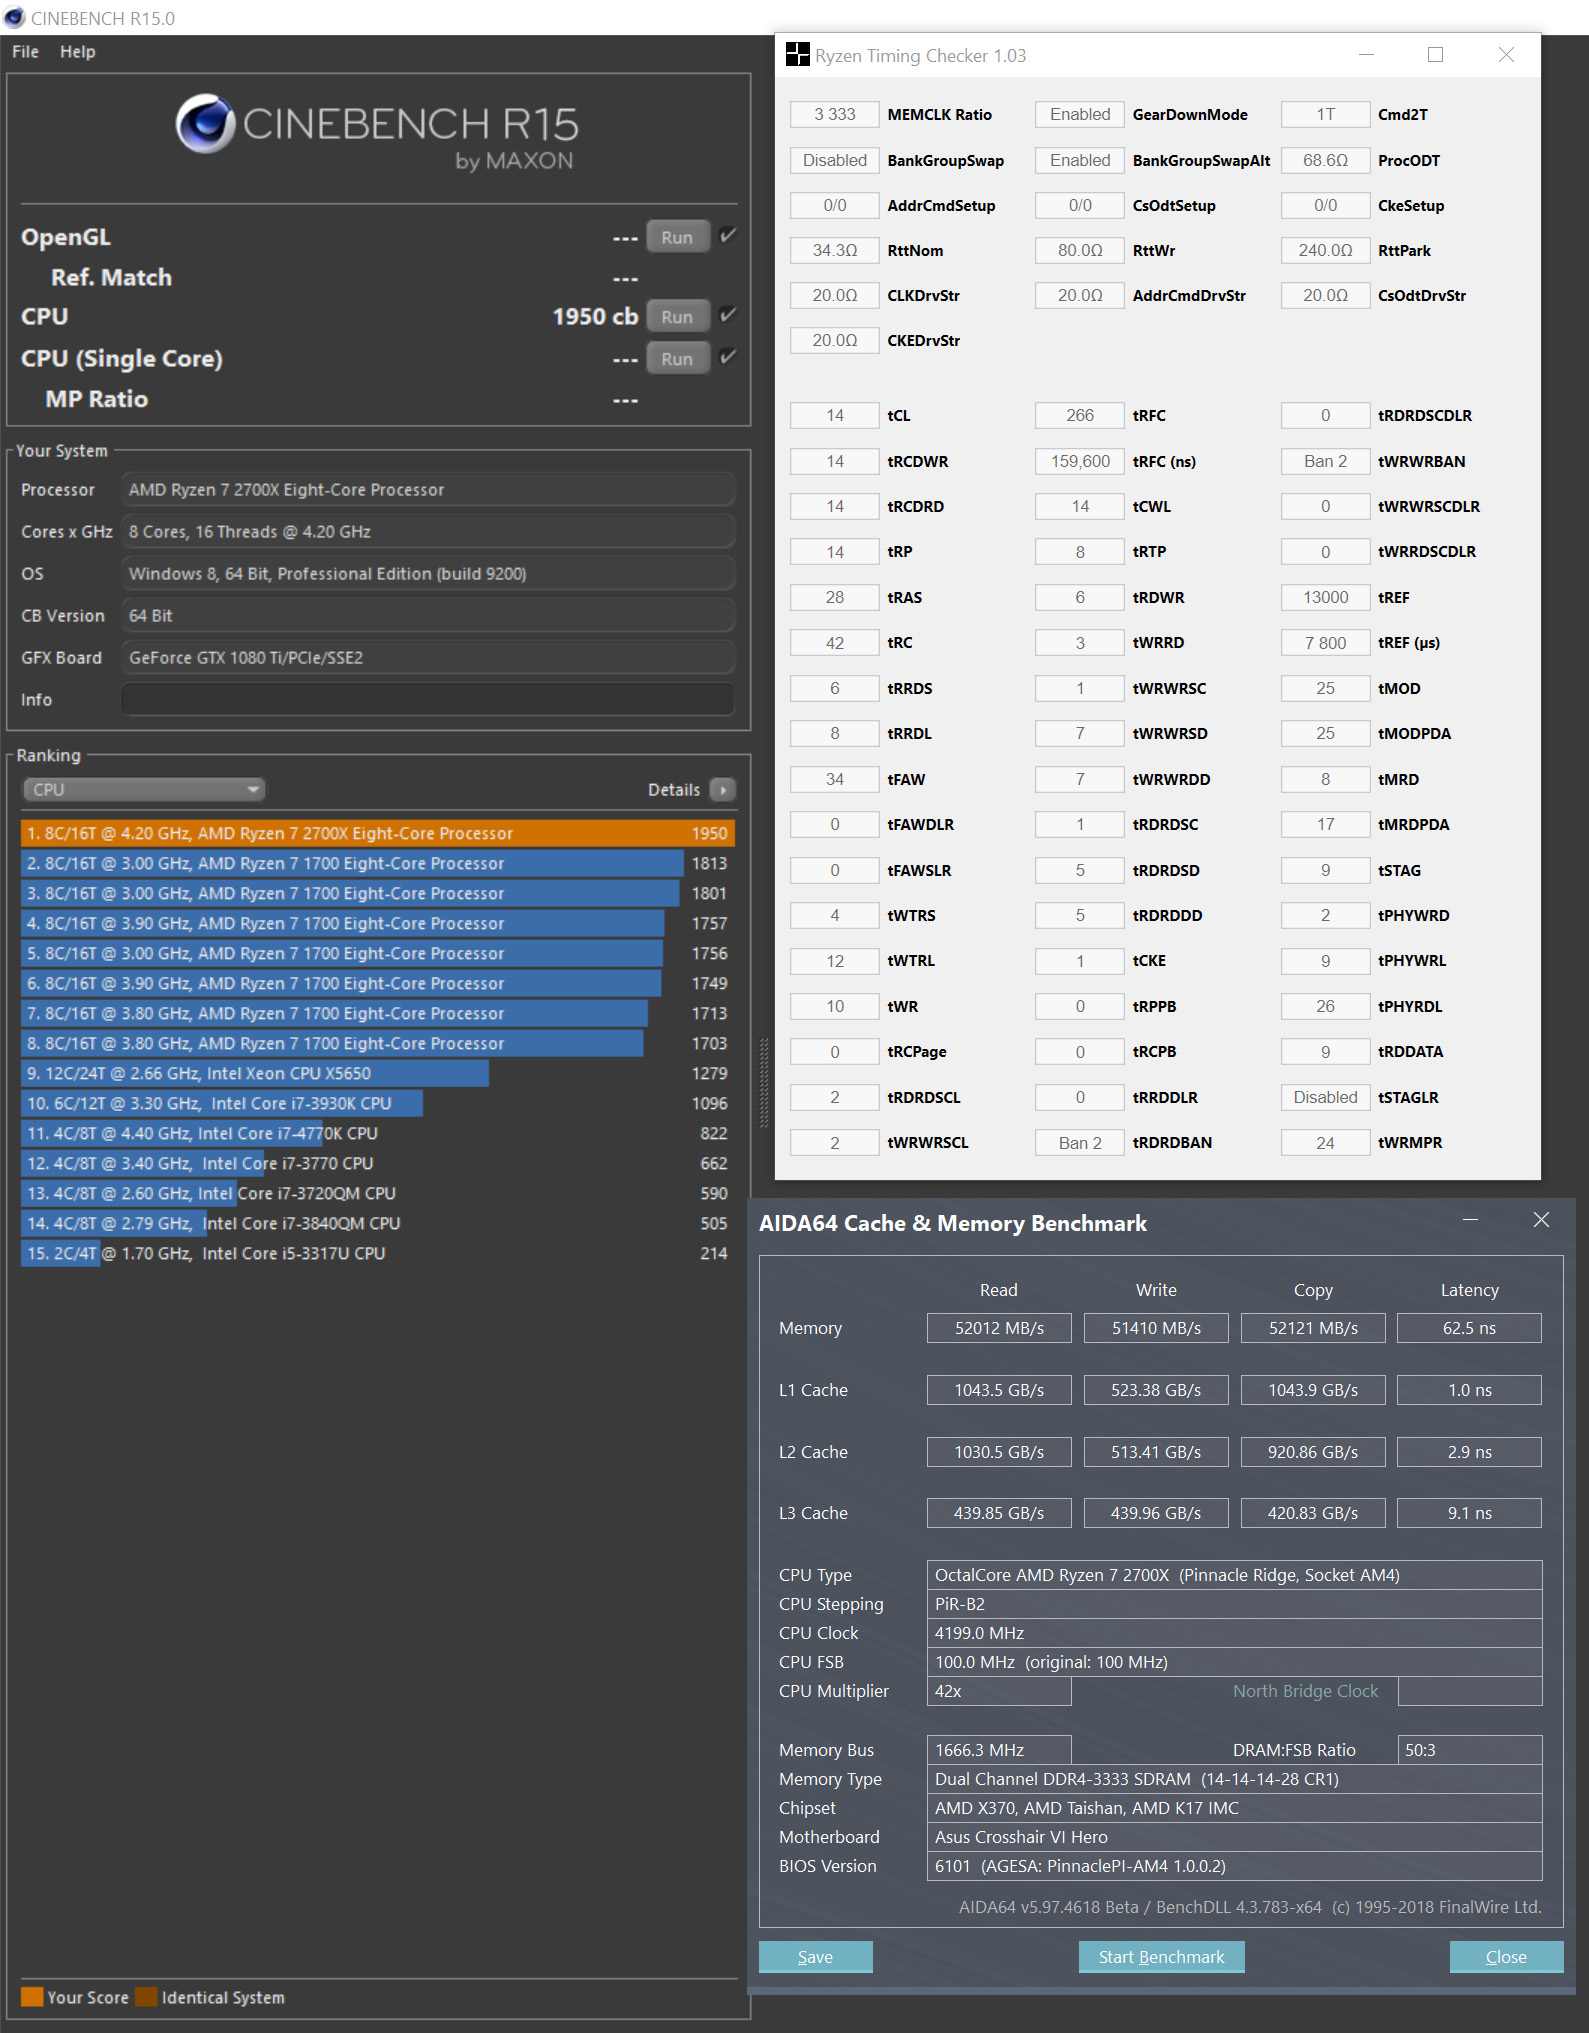
Task: Select rank 2 Ryzen 7 1700 entry scoring 1813
Action: coord(378,863)
